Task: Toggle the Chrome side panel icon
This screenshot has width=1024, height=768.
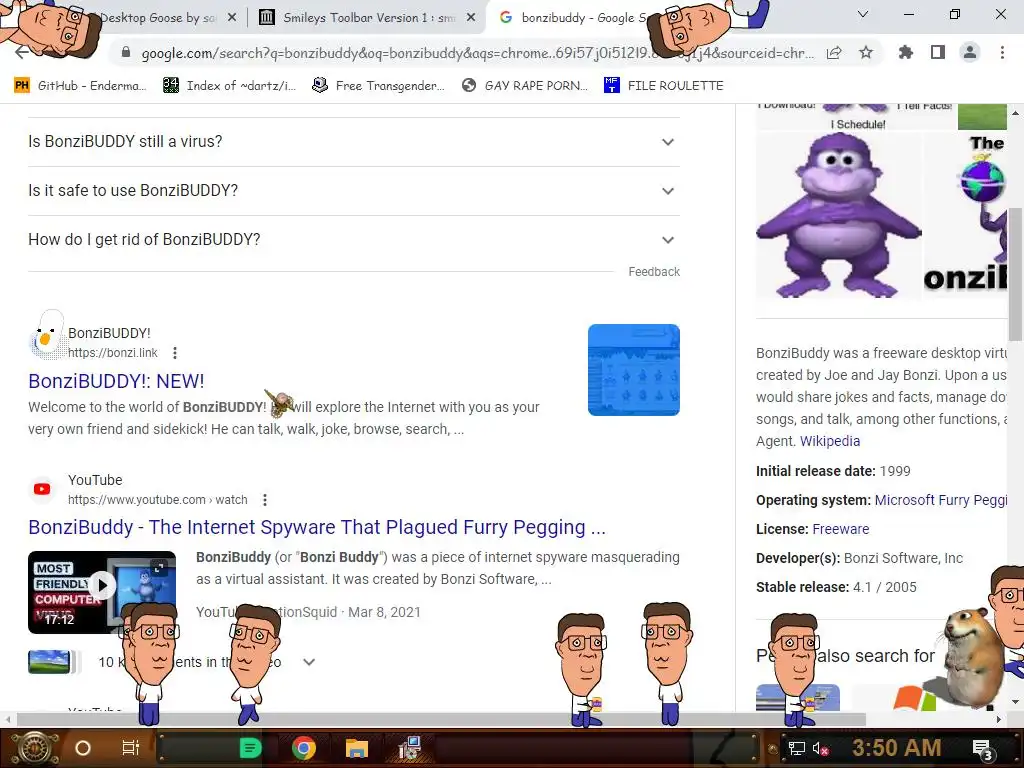Action: coord(938,52)
